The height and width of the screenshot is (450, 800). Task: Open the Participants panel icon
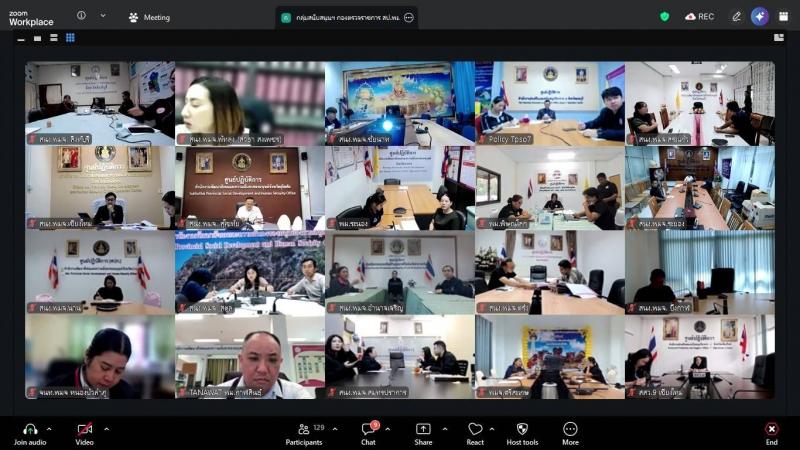click(304, 429)
